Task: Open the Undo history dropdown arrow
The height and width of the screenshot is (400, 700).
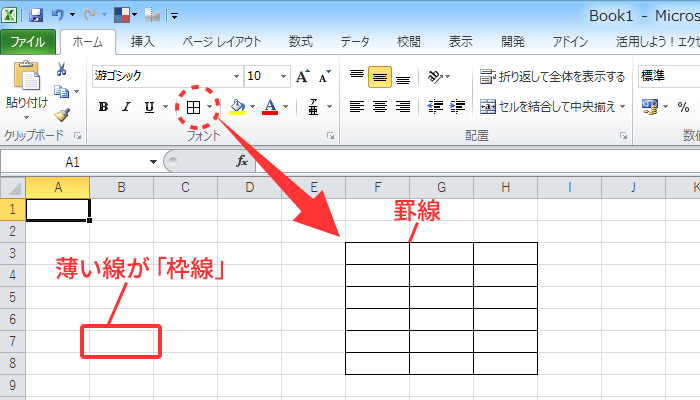Action: 72,15
